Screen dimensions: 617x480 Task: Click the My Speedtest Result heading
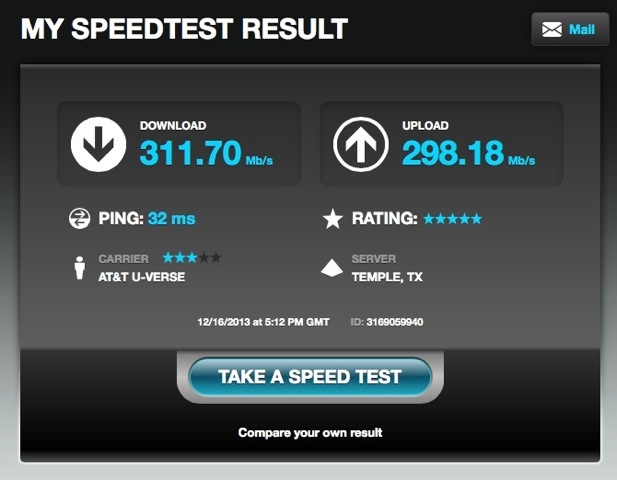[x=184, y=29]
